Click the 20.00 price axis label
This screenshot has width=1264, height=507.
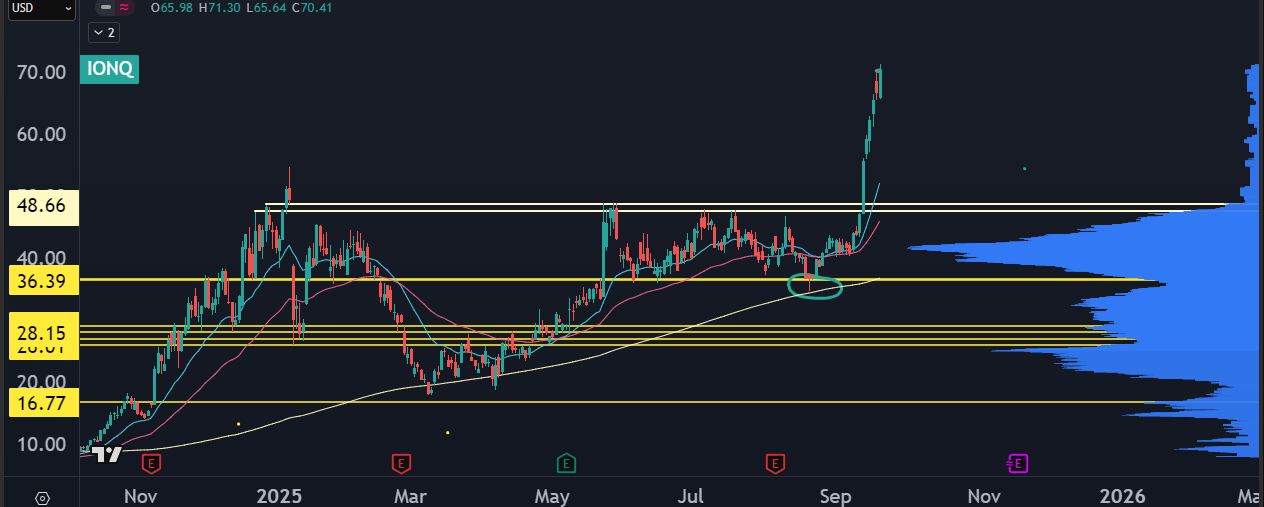point(41,382)
